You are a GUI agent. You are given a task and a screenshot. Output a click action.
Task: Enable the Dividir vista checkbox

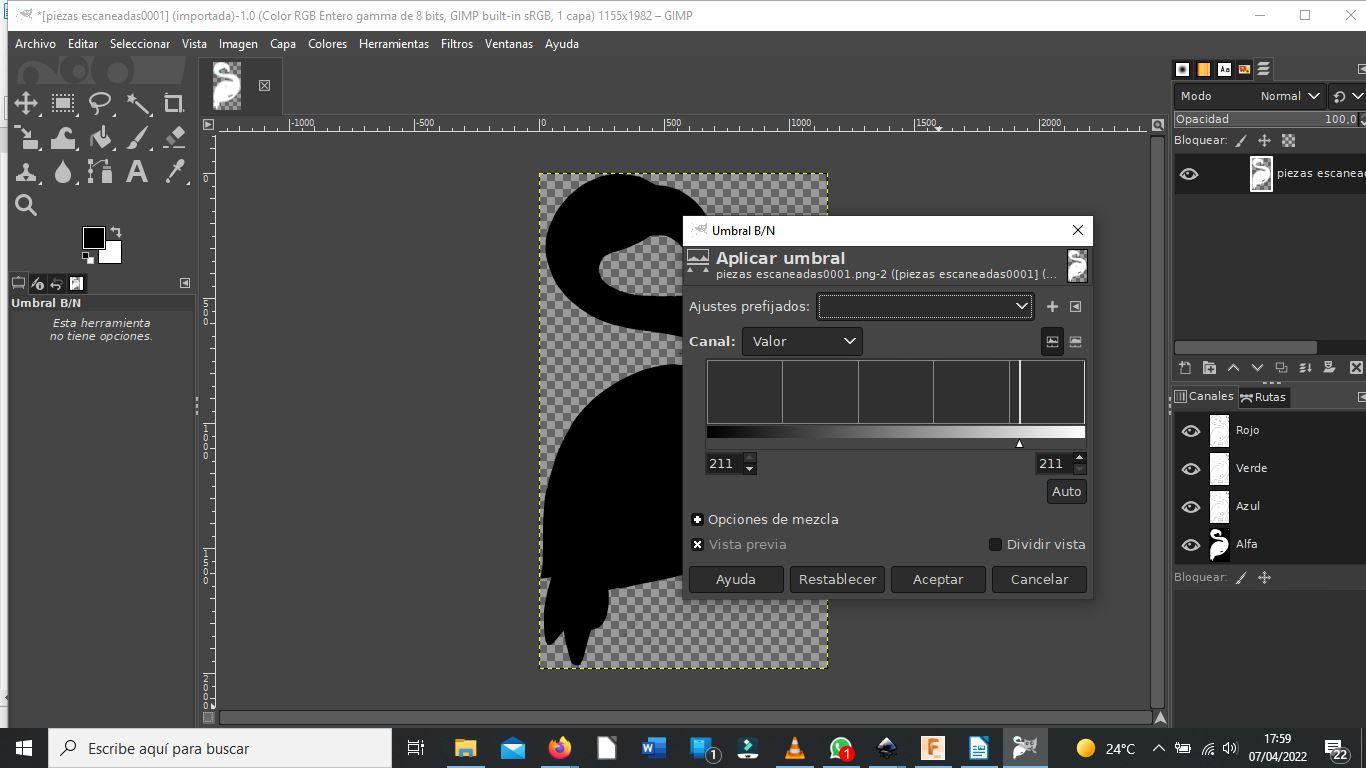coord(995,545)
